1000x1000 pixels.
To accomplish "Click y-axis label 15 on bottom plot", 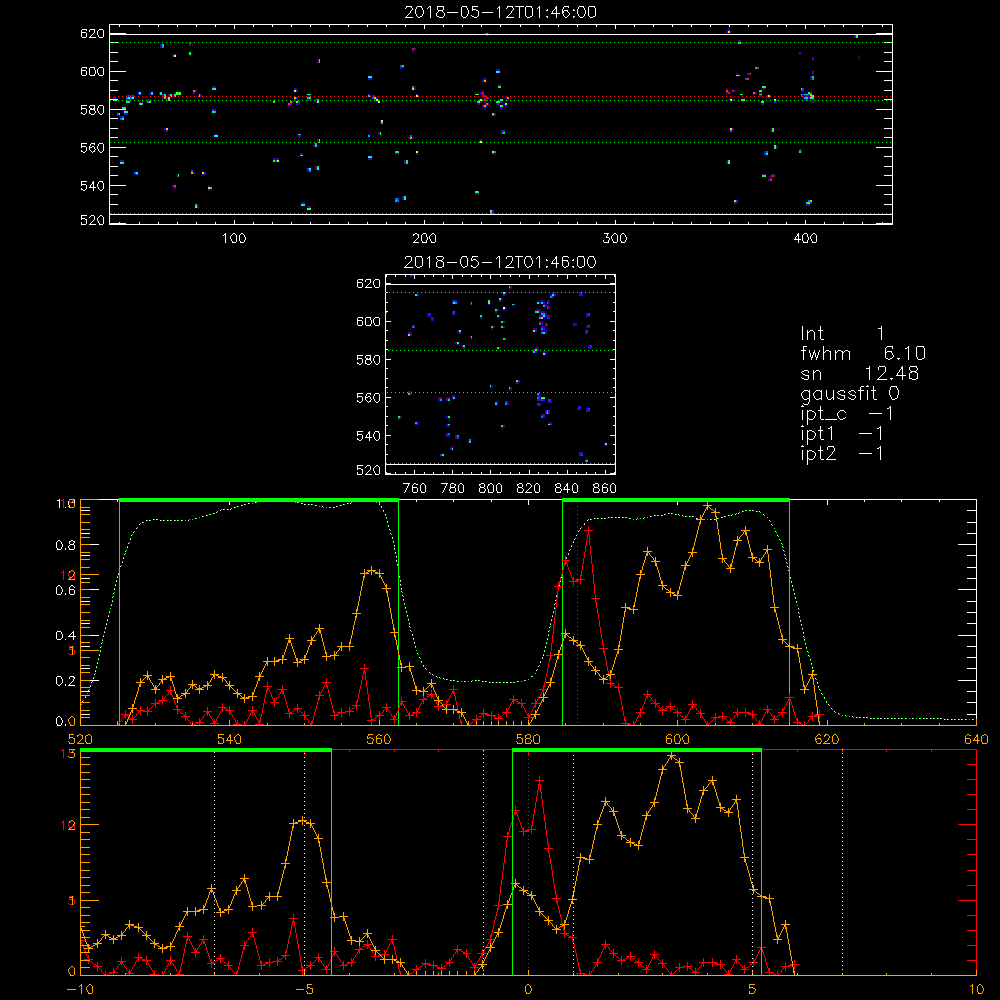I will point(68,754).
